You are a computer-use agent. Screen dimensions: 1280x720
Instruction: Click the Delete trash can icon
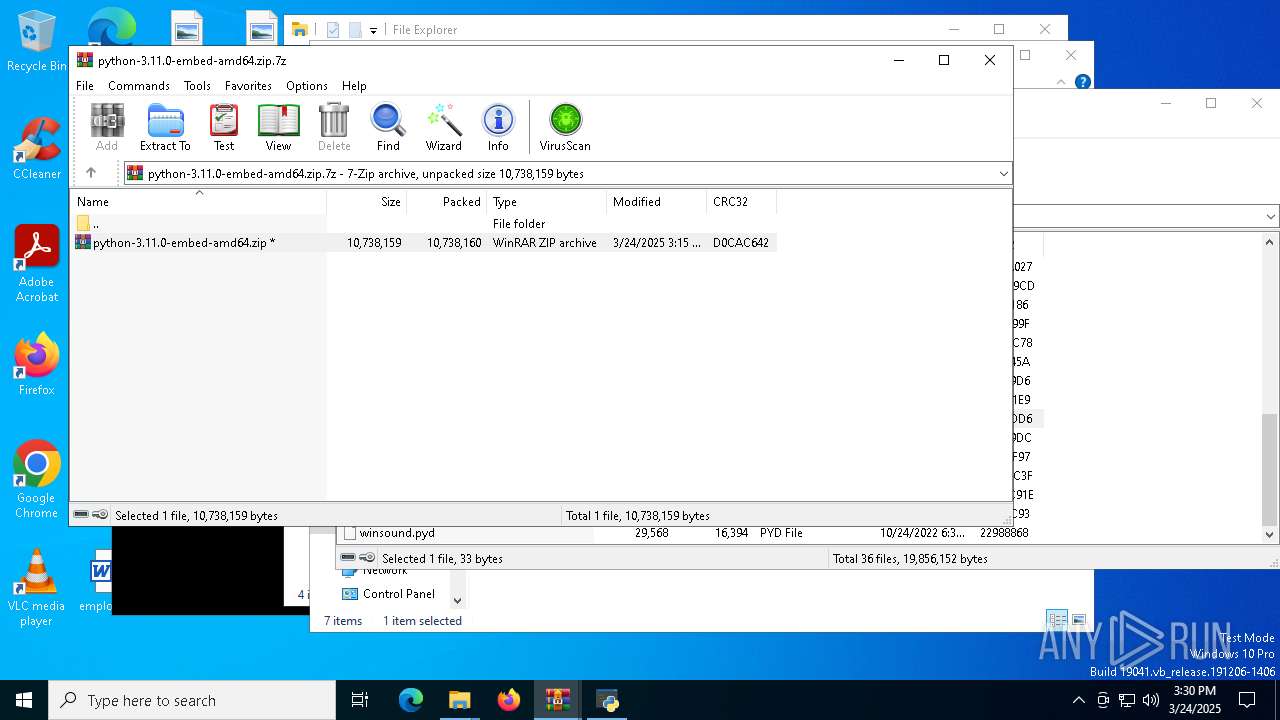334,128
